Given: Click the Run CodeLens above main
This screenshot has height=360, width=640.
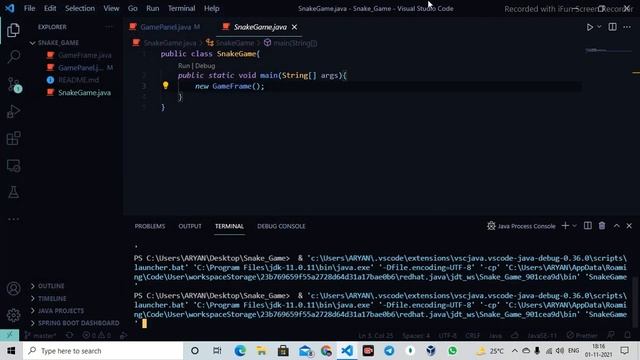Looking at the screenshot, I should 184,66.
